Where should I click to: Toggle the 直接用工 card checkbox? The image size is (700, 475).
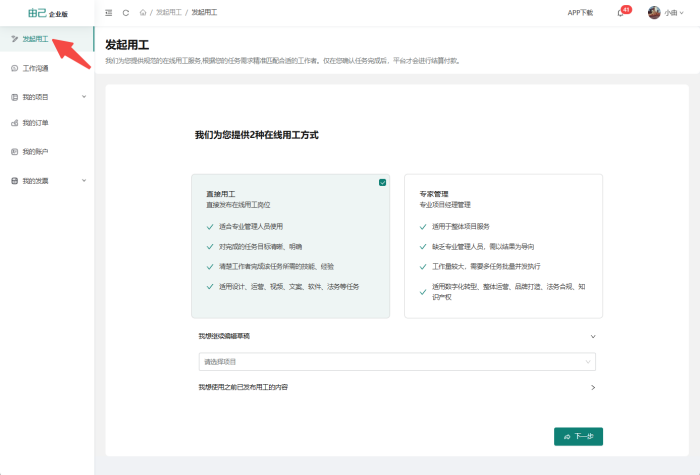[x=383, y=182]
